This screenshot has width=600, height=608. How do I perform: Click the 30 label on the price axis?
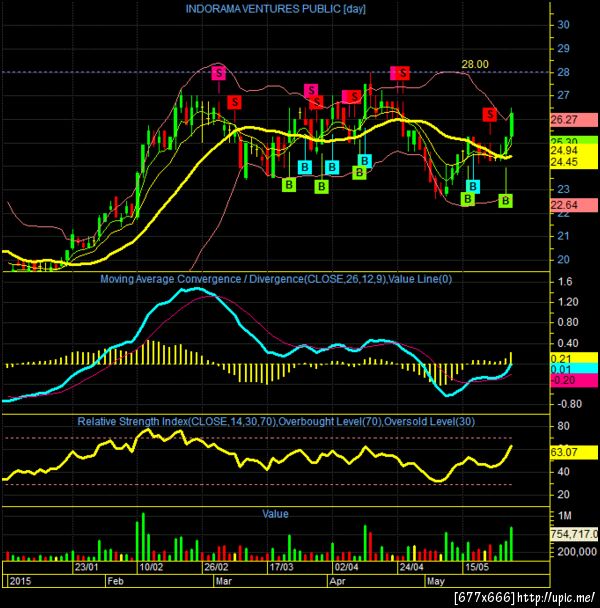(563, 25)
